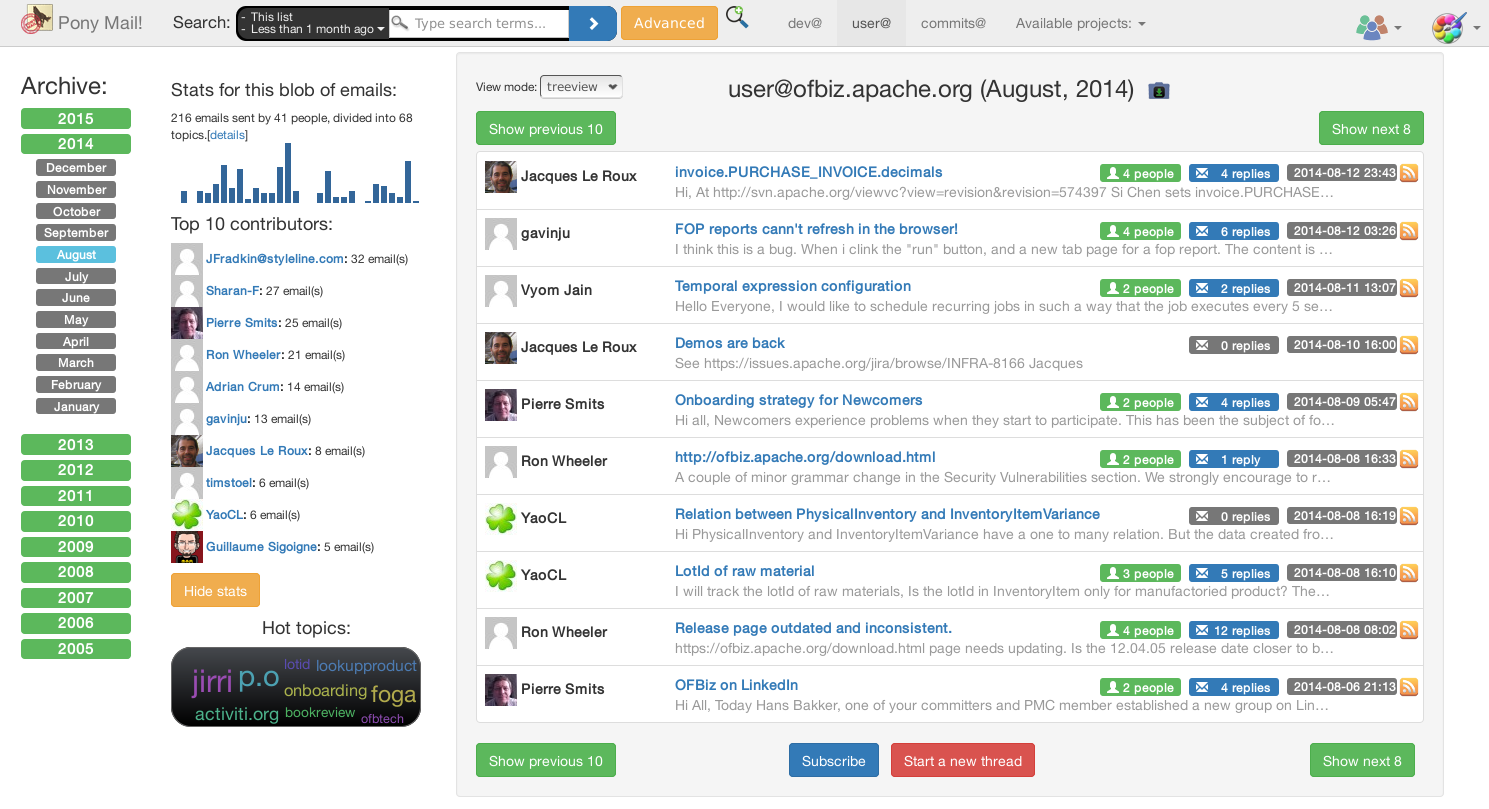This screenshot has width=1489, height=809.
Task: Click the search terms input field
Action: (479, 23)
